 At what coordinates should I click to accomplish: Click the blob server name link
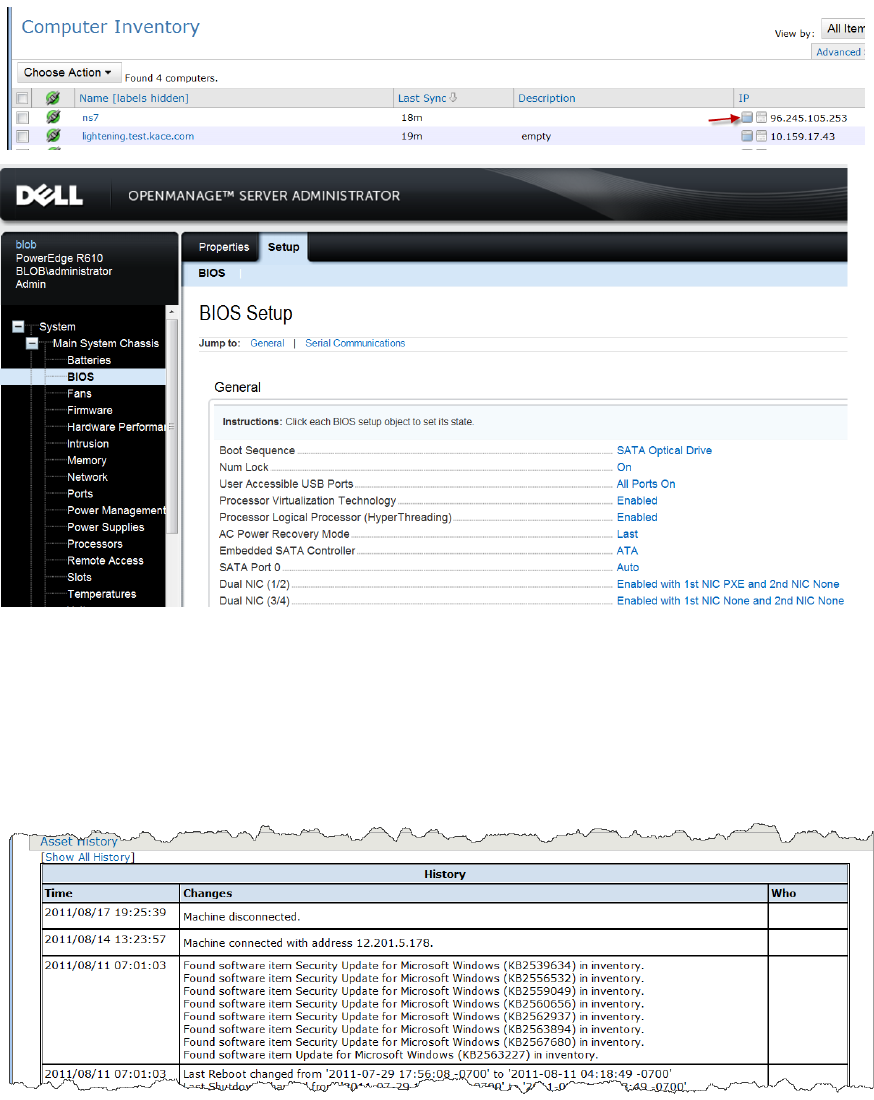(x=26, y=245)
